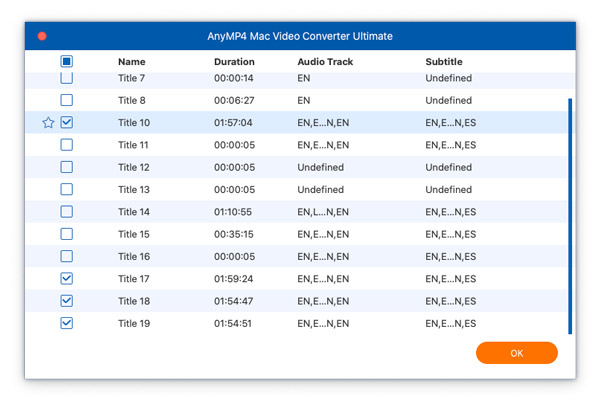Deselect the Title 19 checkbox

67,323
